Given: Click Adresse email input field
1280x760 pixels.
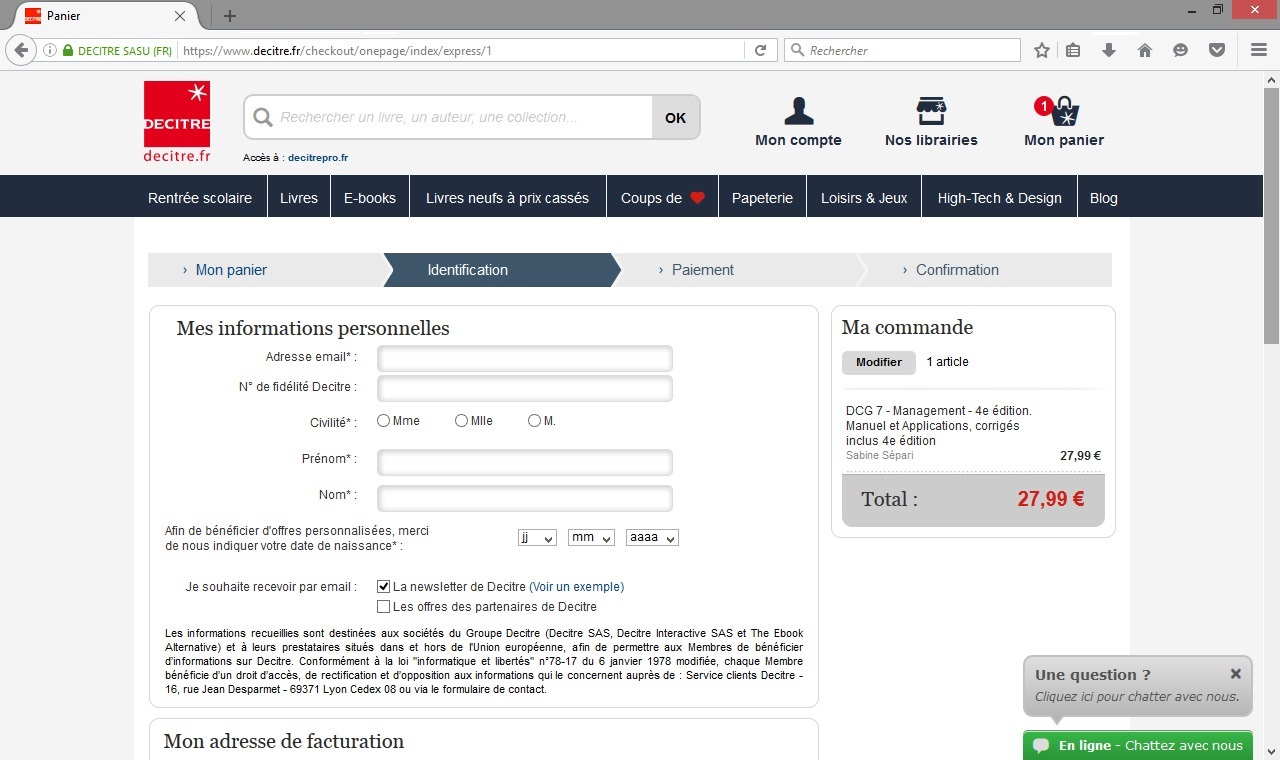Looking at the screenshot, I should (525, 358).
